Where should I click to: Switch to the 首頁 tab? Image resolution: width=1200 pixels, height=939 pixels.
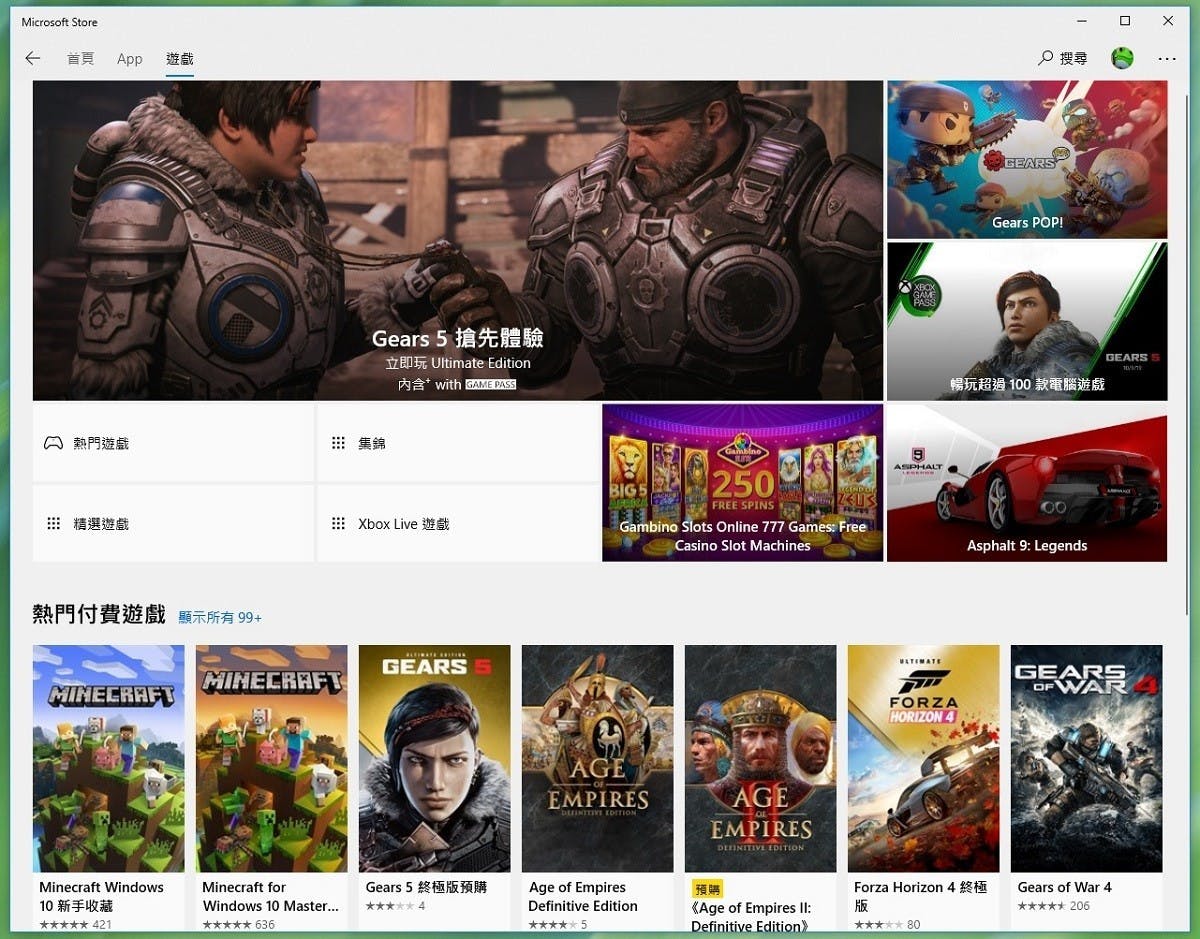click(x=80, y=59)
